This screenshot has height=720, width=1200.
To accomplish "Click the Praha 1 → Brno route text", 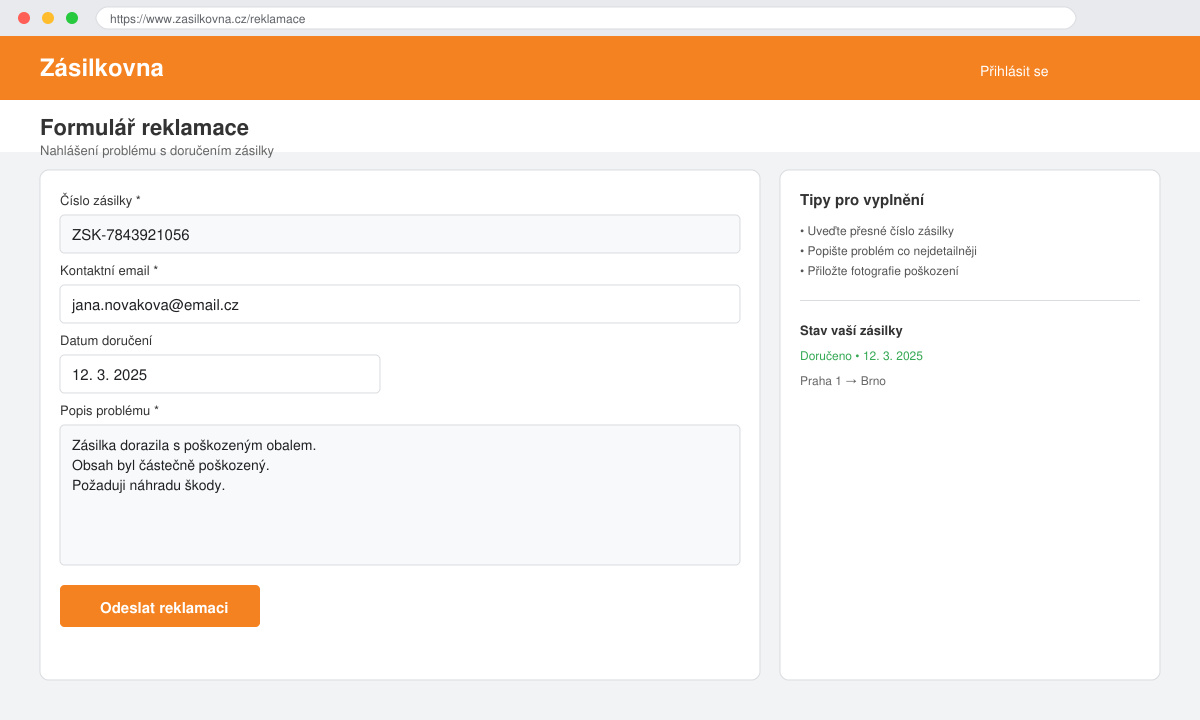I will point(843,381).
